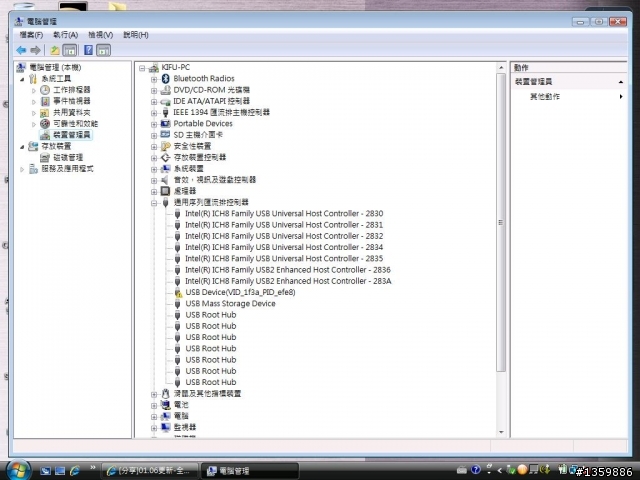Image resolution: width=640 pixels, height=480 pixels.
Task: Click the Portable Devices icon
Action: click(165, 124)
